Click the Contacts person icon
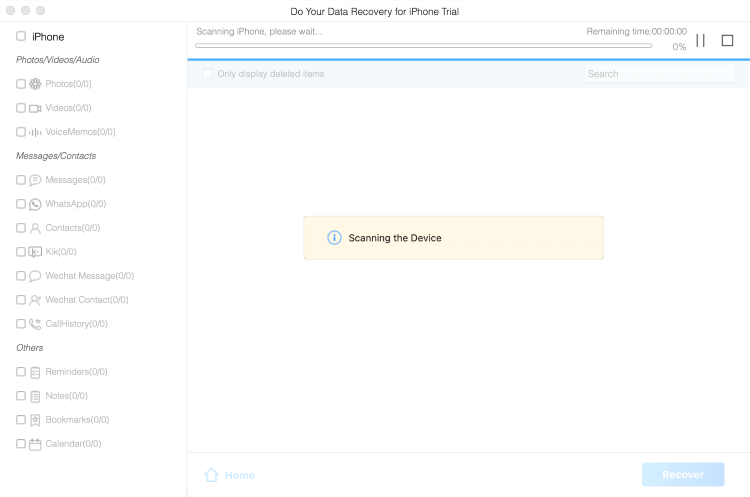The image size is (750, 497). 35,228
